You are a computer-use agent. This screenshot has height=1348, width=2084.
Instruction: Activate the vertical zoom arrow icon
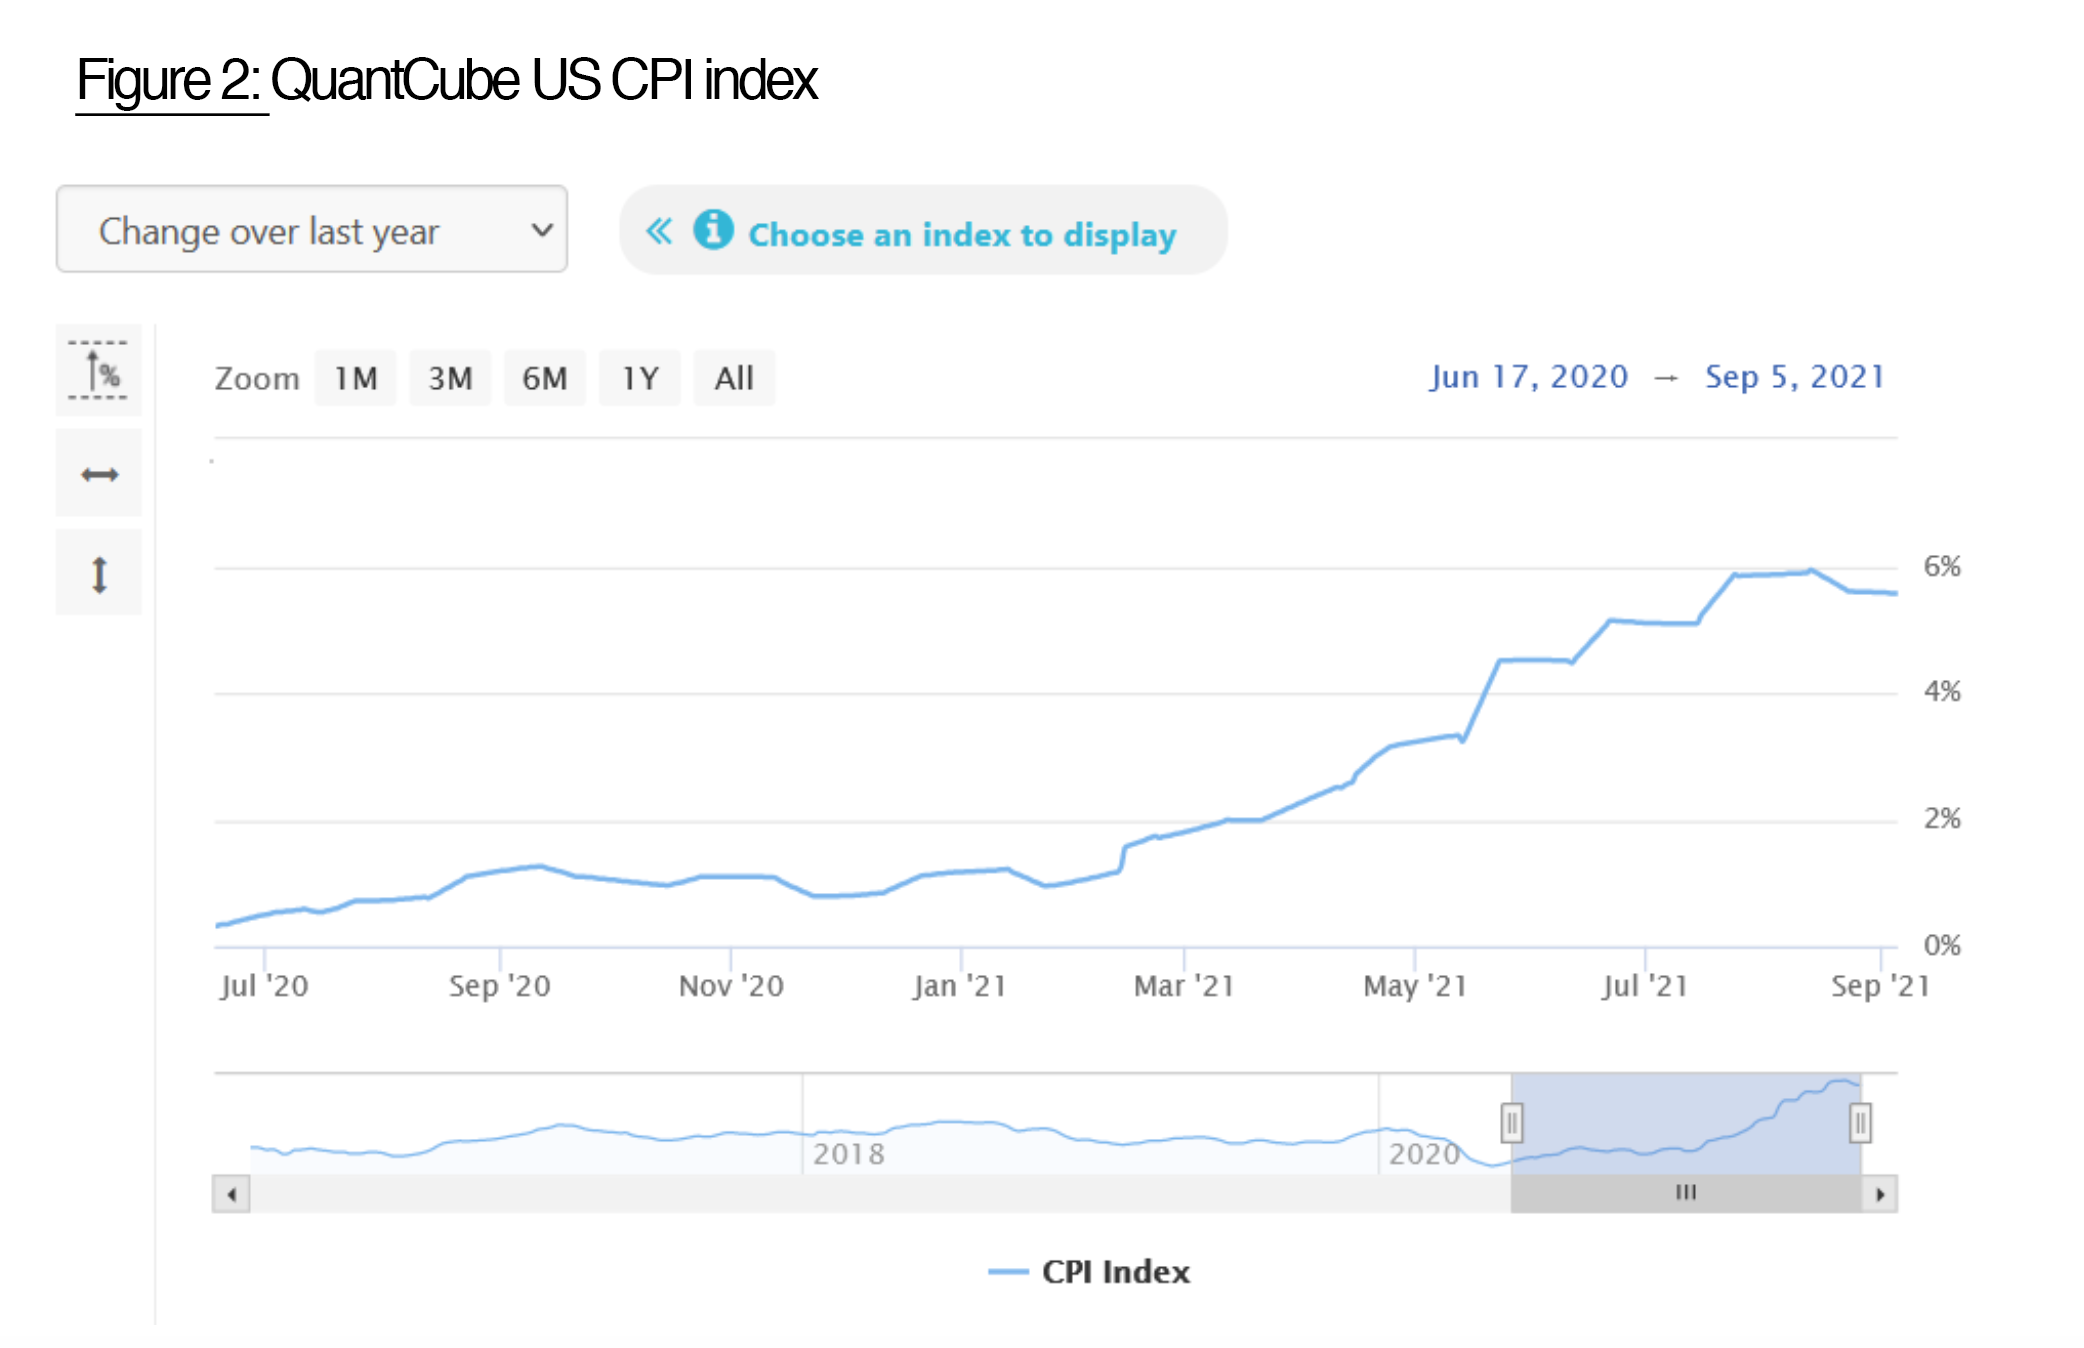[x=99, y=570]
